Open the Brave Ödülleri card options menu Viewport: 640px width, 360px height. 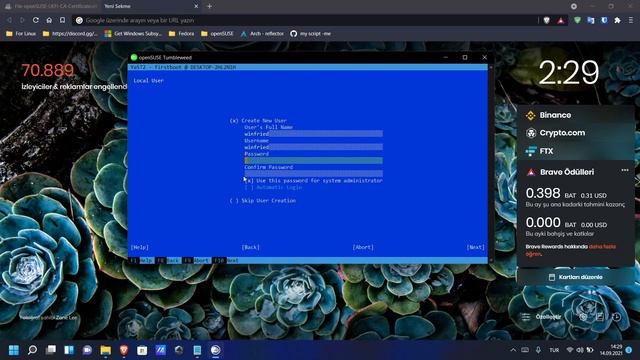(625, 170)
